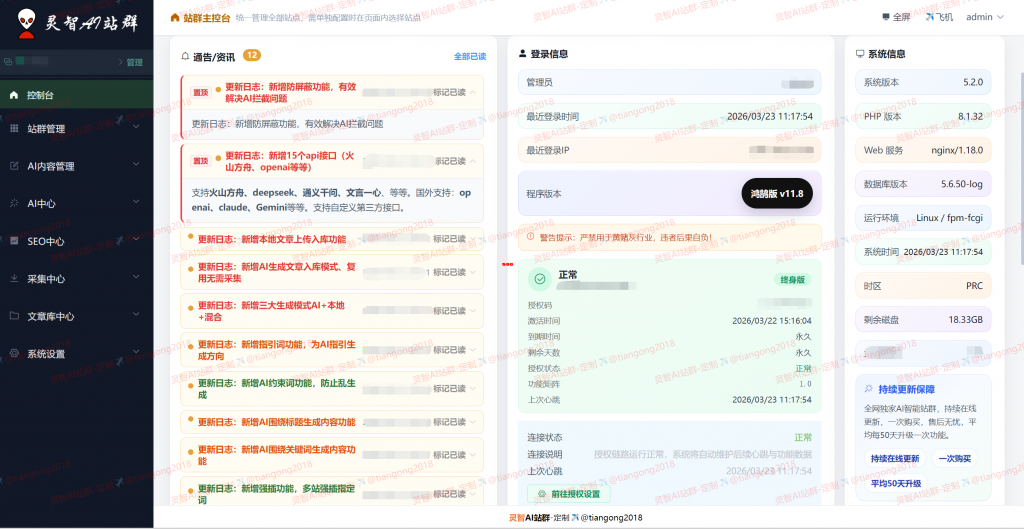Screen dimensions: 1024x529
Task: Click the gear icon beside 系统设置
Action: coord(14,354)
